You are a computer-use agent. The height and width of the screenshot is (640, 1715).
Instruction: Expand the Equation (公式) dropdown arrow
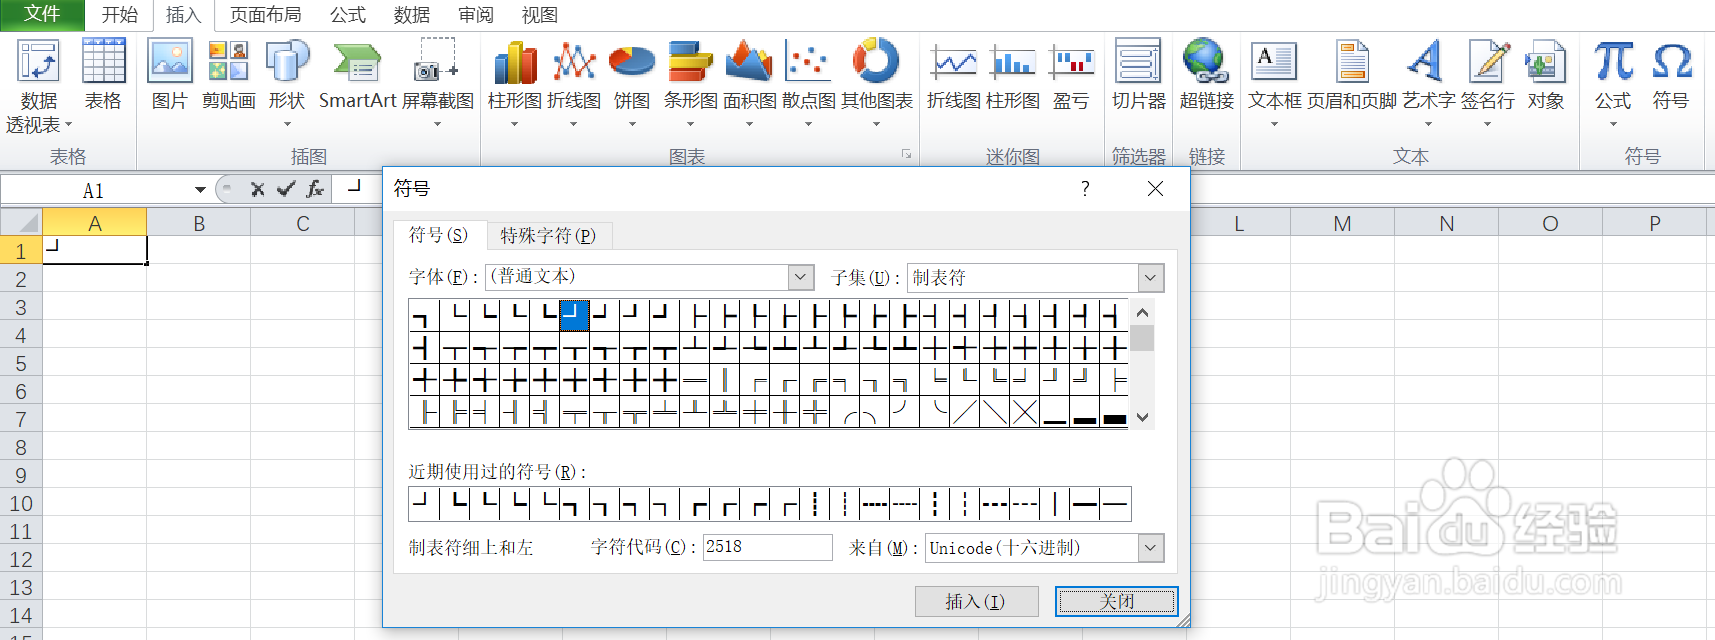[x=1613, y=124]
